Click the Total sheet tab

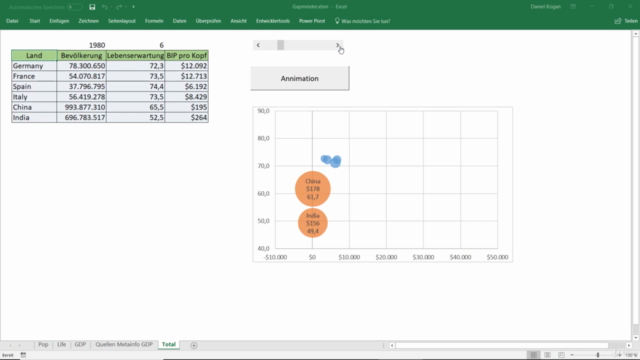click(x=169, y=344)
